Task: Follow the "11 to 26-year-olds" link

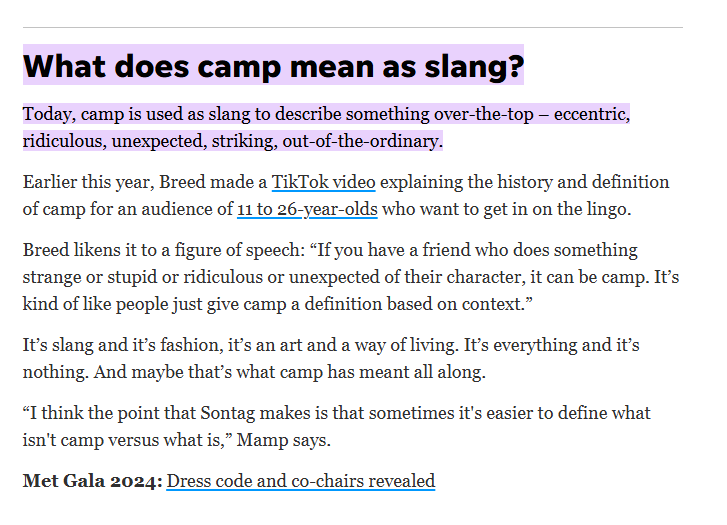Action: pyautogui.click(x=307, y=209)
